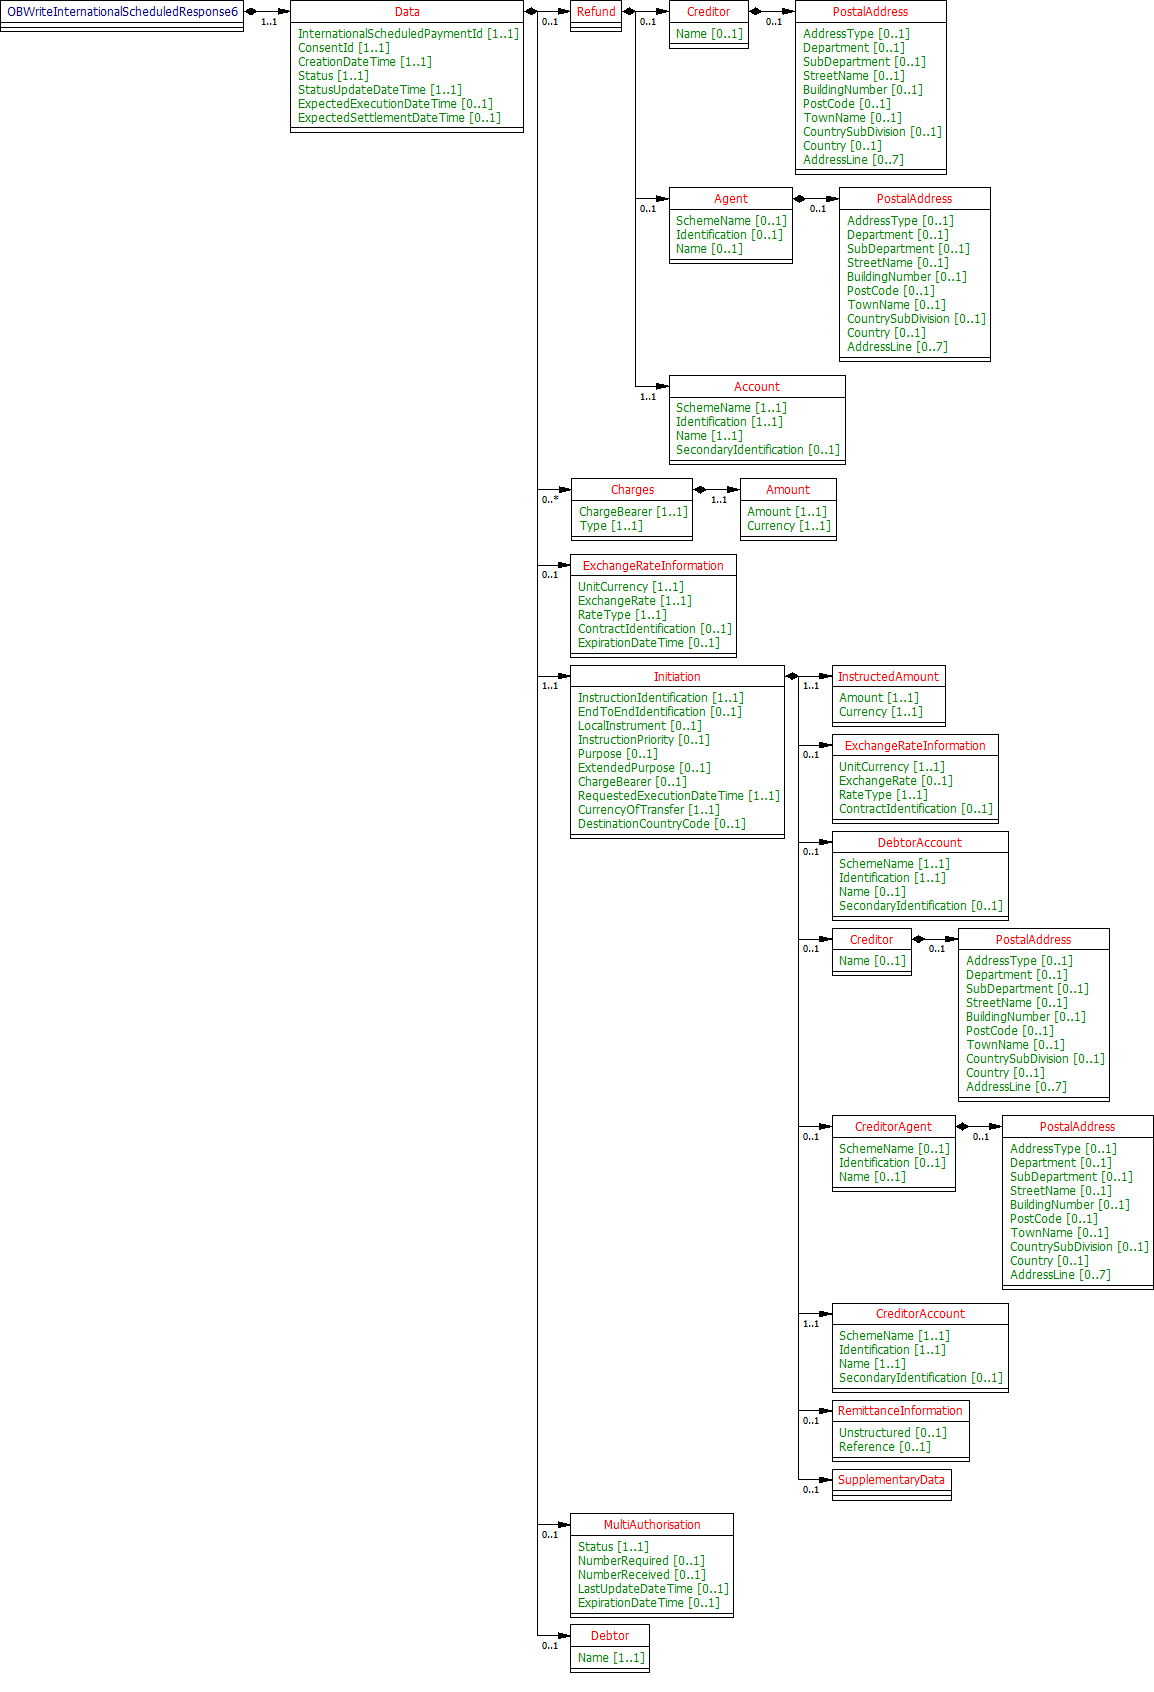Click the Refund class title
1154x1692 pixels.
pyautogui.click(x=596, y=12)
